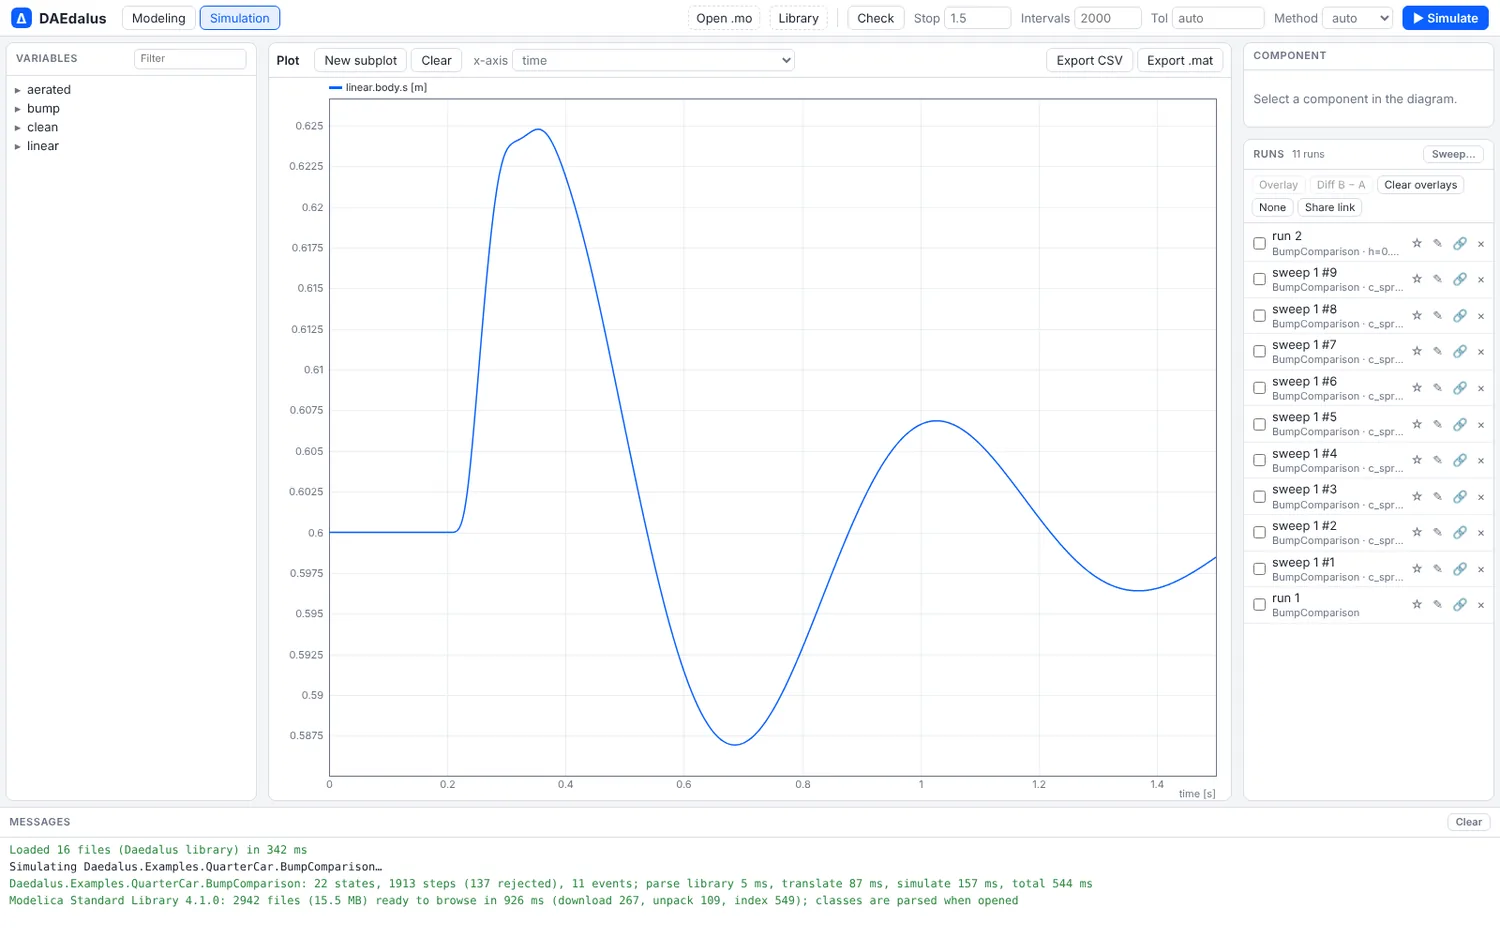Star the run 2 entry

pos(1416,243)
